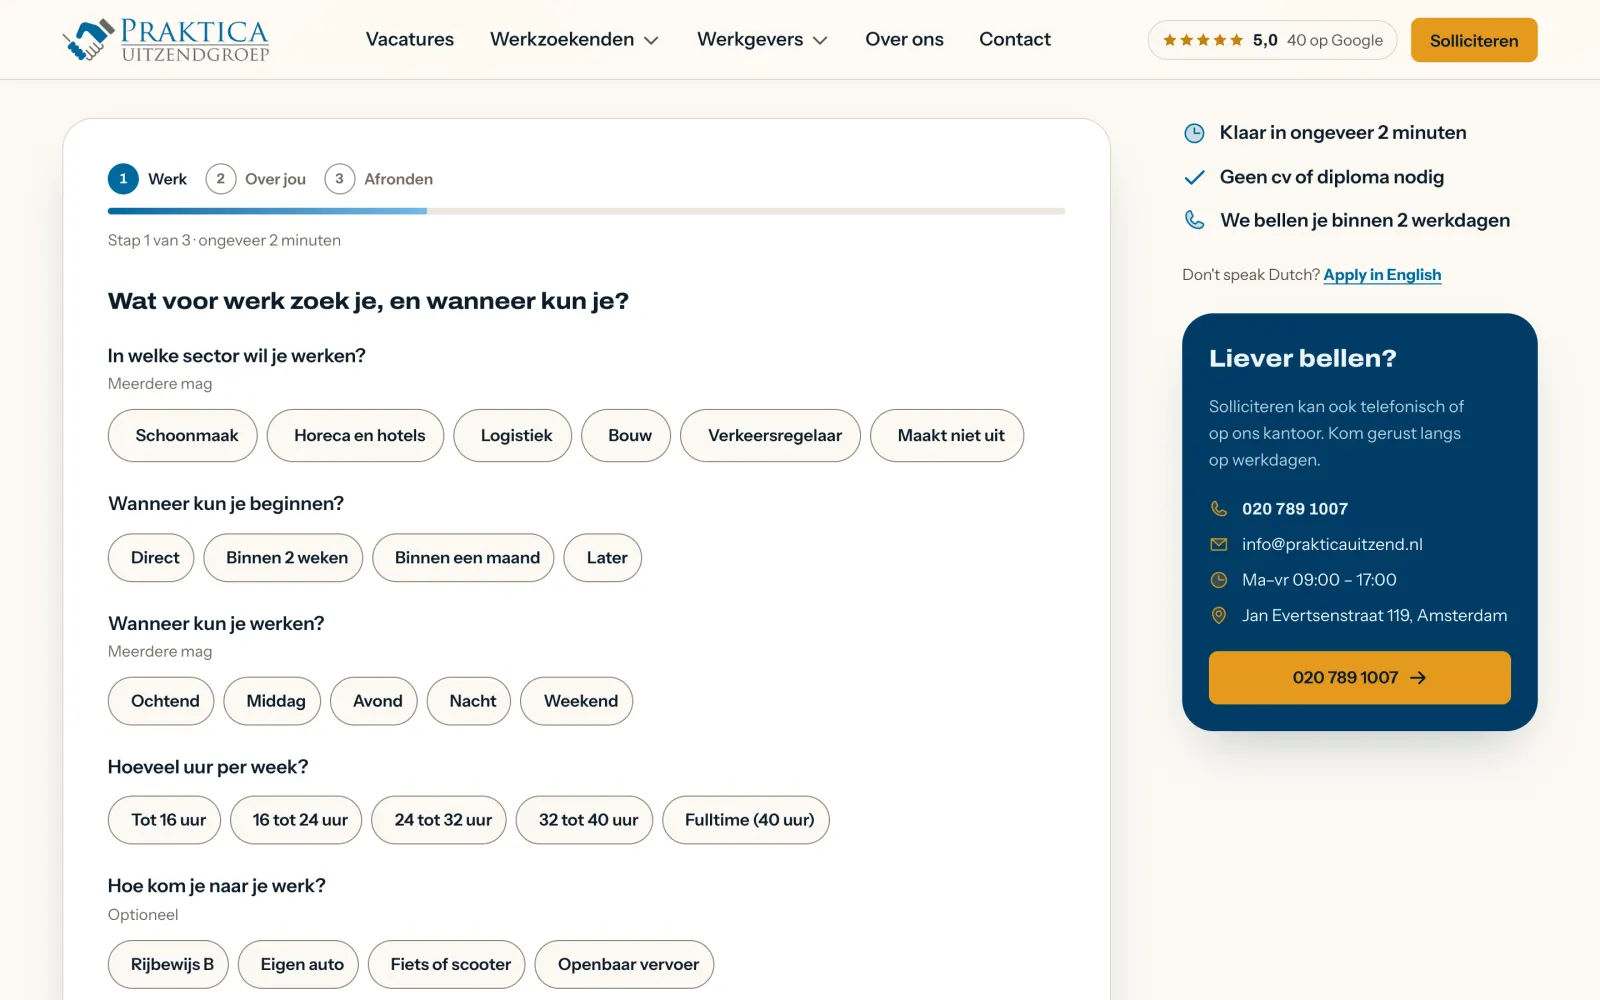1600x1000 pixels.
Task: Click the 020 789 1007 phone number text
Action: (1295, 509)
